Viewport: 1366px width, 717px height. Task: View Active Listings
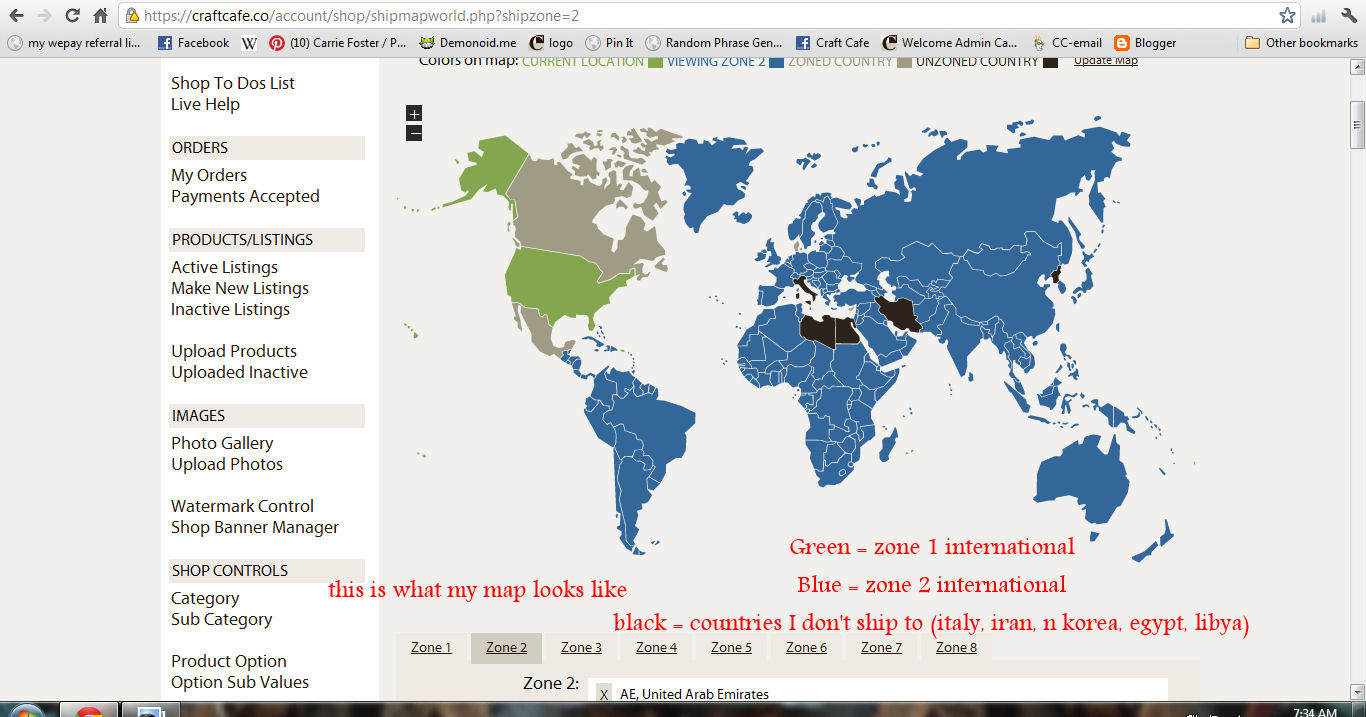coord(224,267)
